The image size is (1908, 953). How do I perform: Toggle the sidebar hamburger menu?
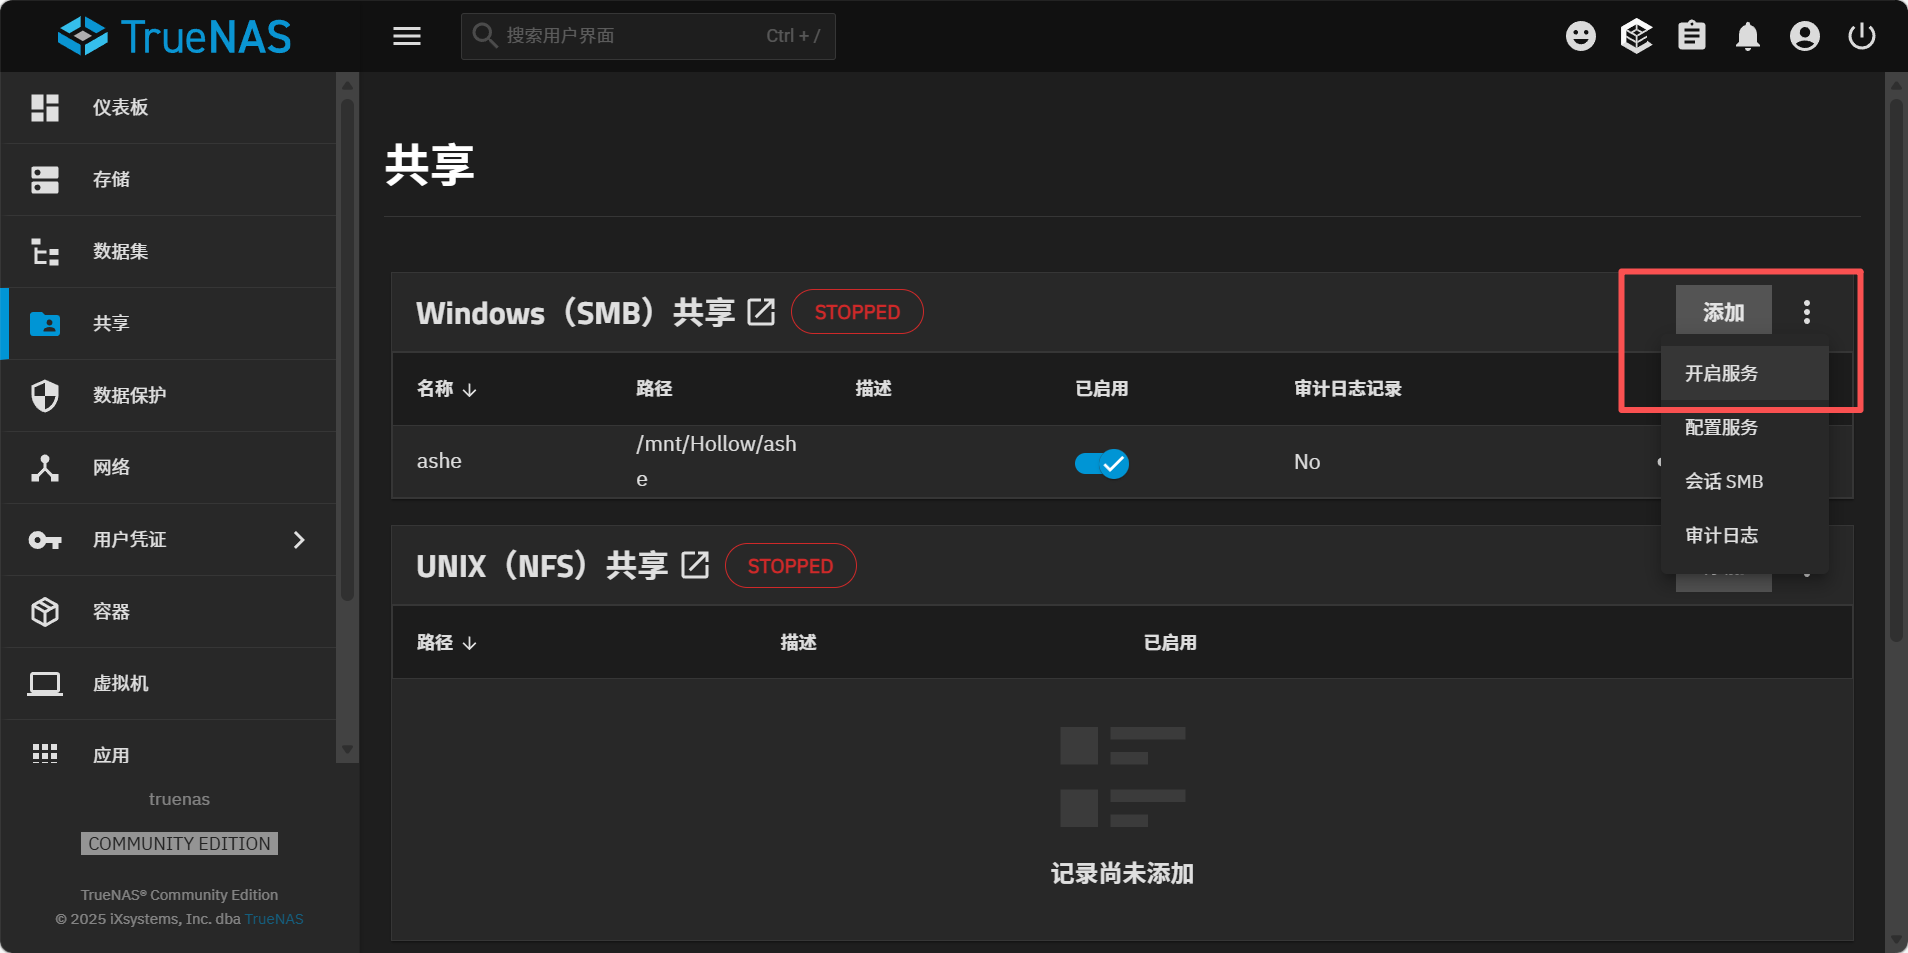click(x=406, y=36)
